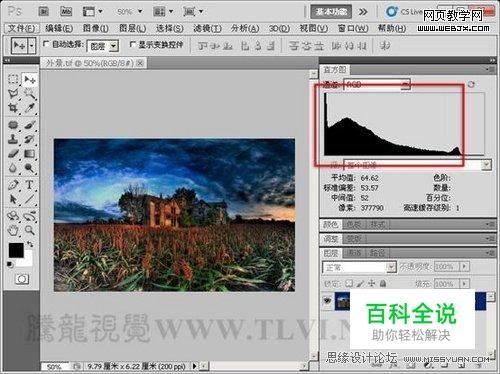The image size is (500, 374).
Task: Click the 基本功能 workspace button
Action: coord(331,12)
